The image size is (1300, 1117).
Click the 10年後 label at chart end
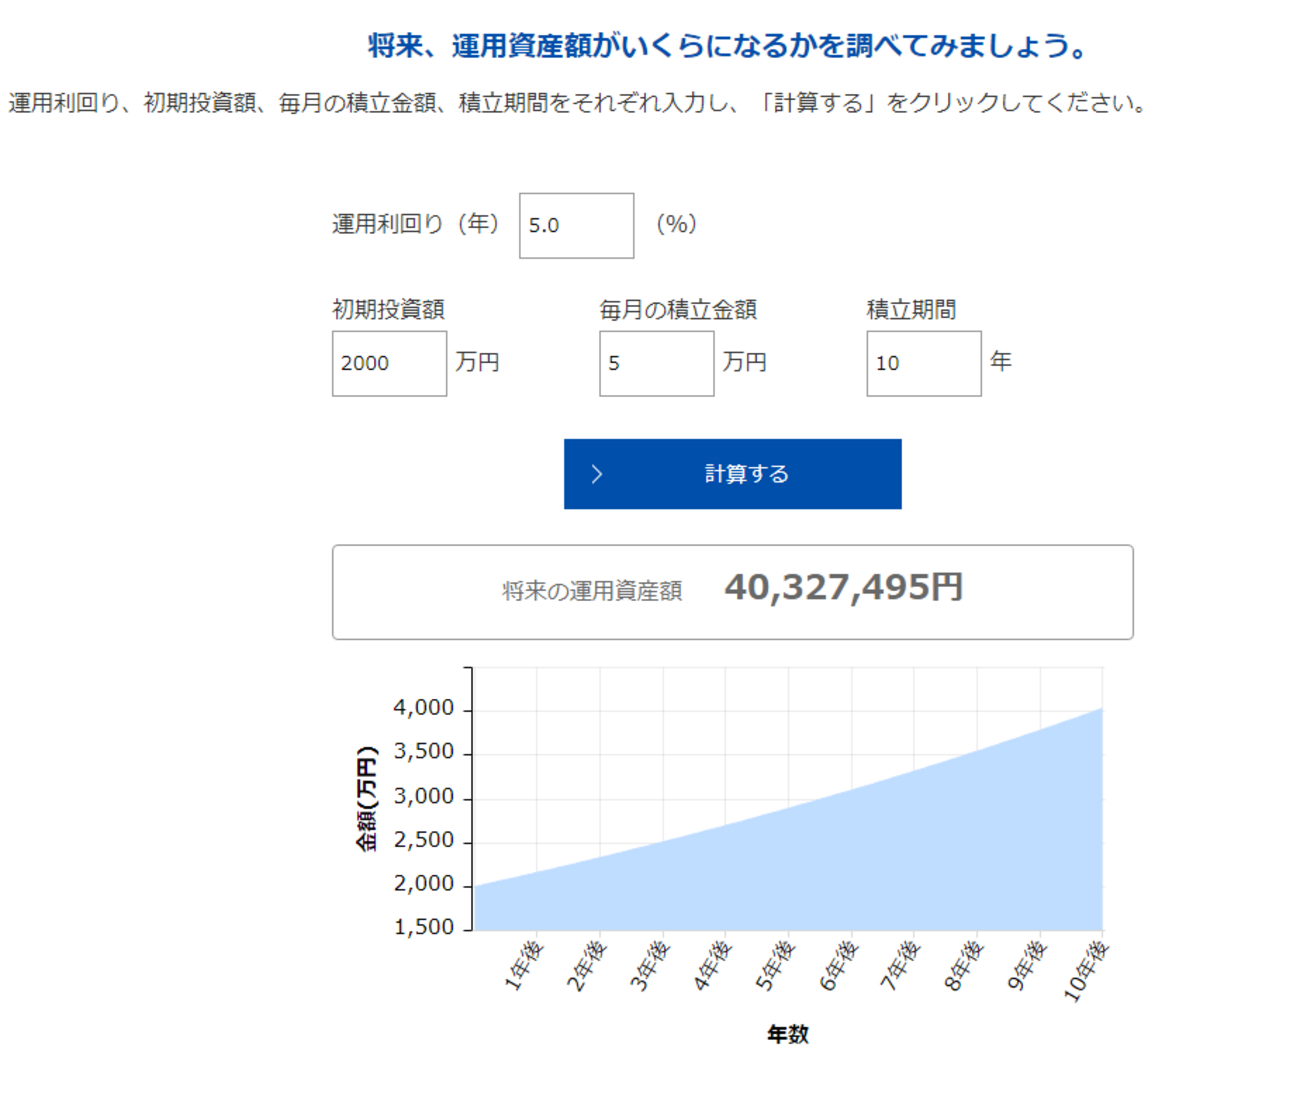click(1086, 972)
